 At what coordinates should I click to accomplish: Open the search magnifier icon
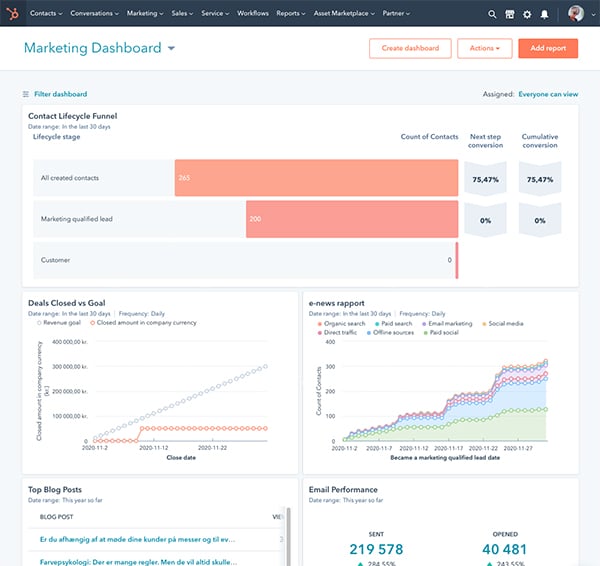click(492, 15)
